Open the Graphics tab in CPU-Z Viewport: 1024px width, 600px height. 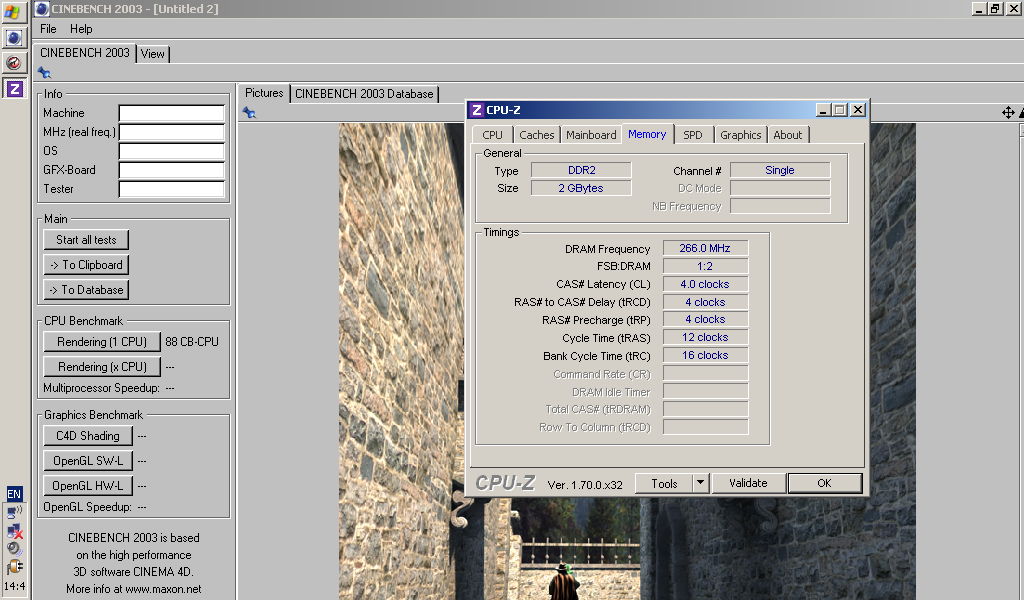click(x=741, y=135)
